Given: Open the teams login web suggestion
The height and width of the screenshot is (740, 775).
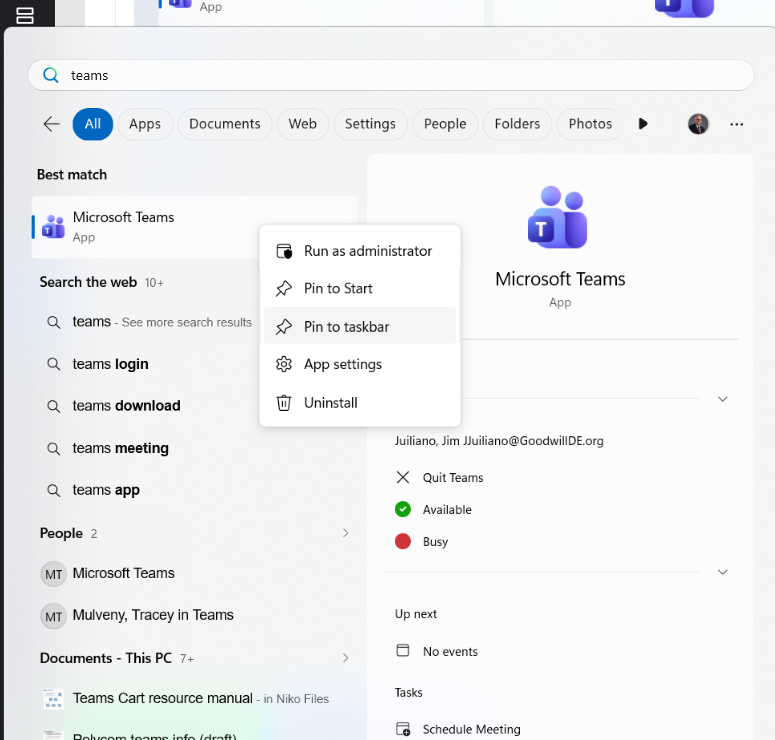Looking at the screenshot, I should [110, 364].
